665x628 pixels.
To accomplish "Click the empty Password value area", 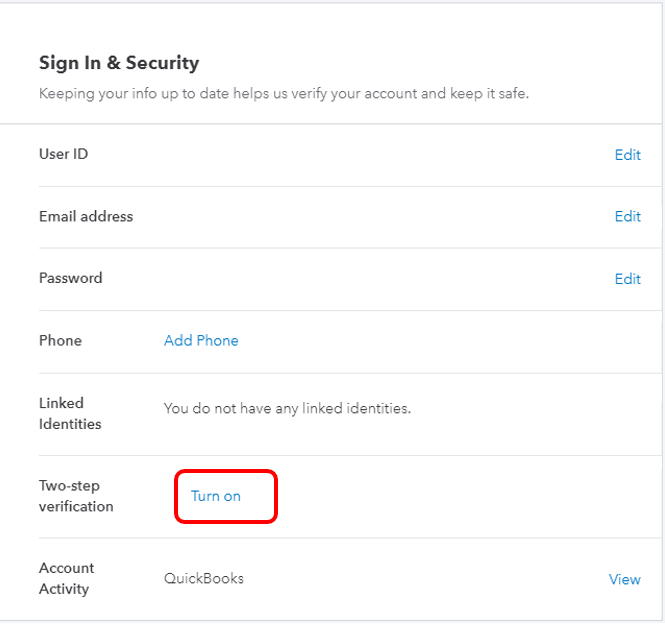I will [x=380, y=279].
